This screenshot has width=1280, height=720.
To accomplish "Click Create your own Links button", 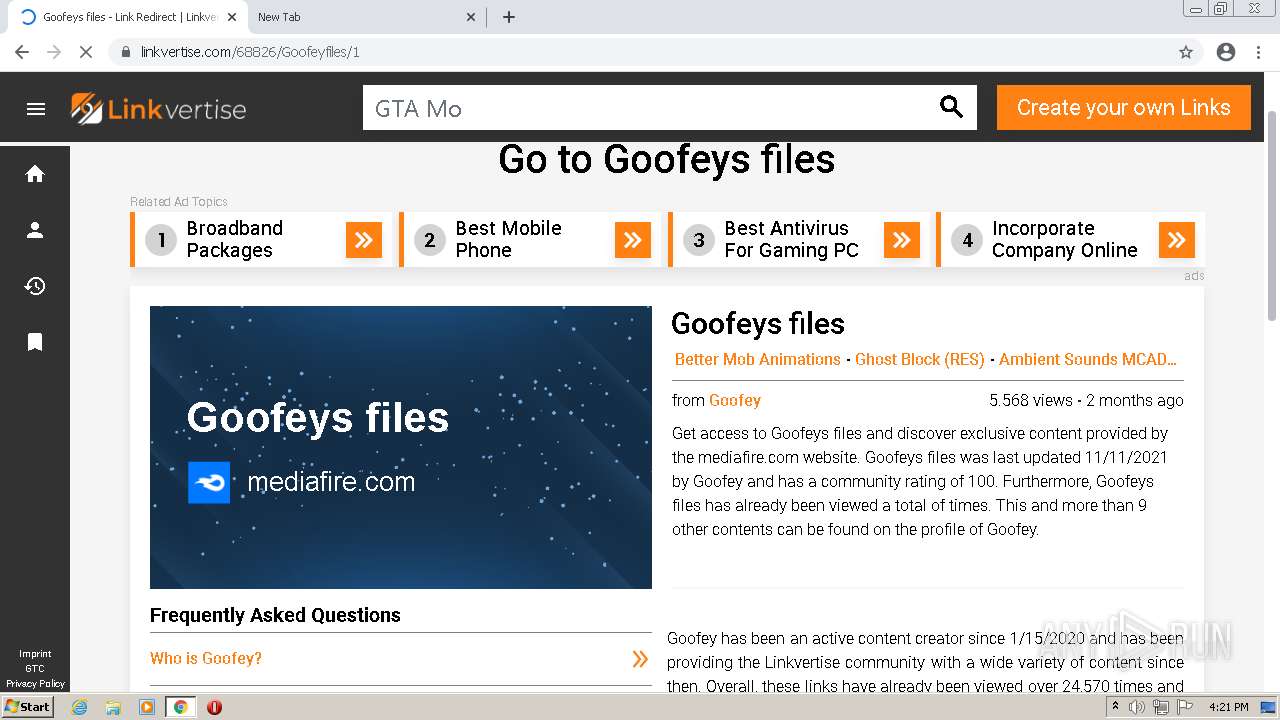I will [x=1124, y=107].
